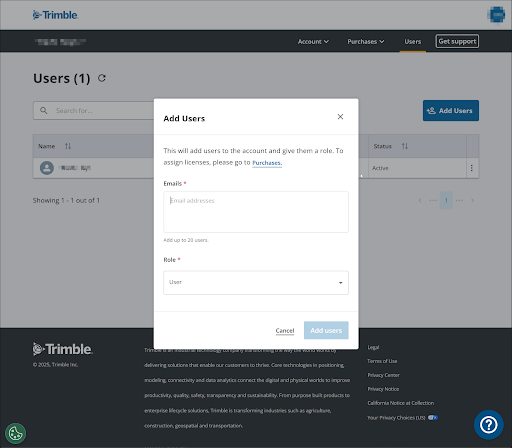Click the refresh icon beside Users (1)
The image size is (512, 448).
[x=102, y=78]
